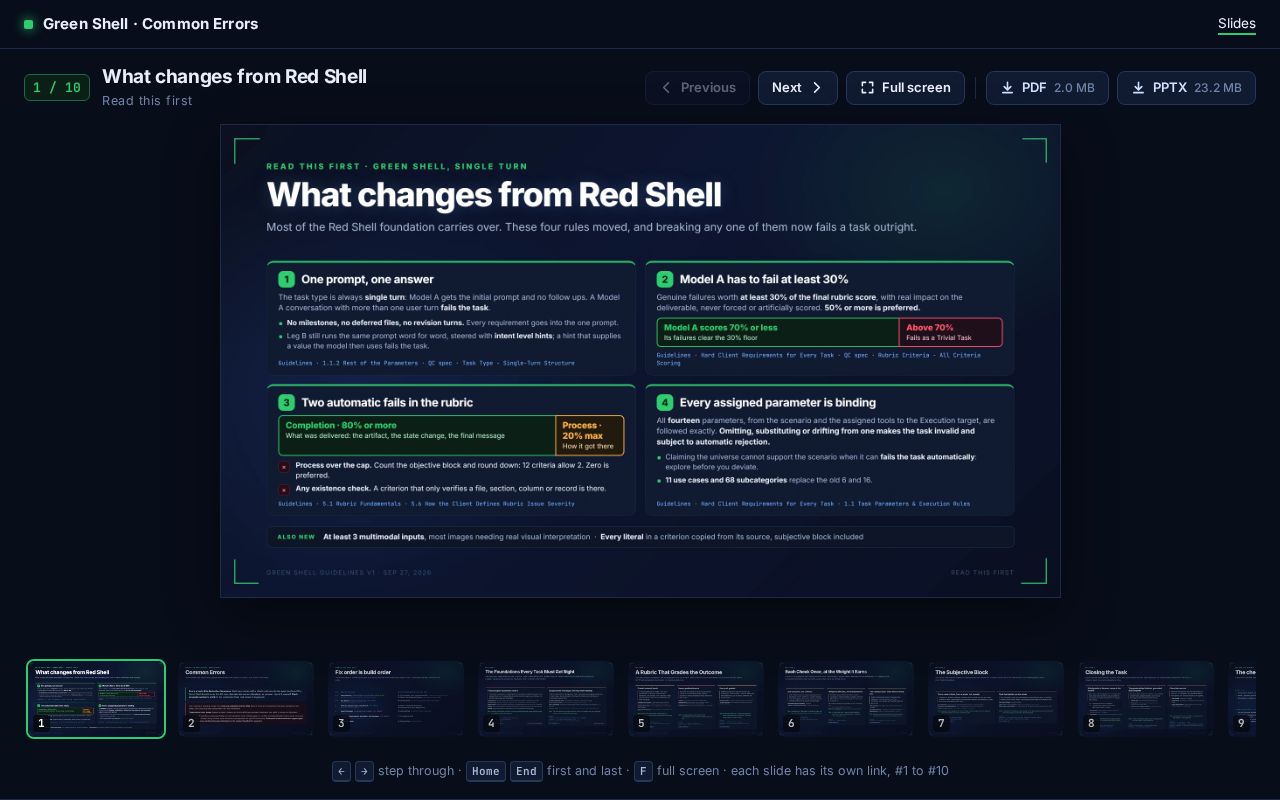This screenshot has width=1280, height=800.
Task: Go to the next slide with Next button
Action: [797, 88]
